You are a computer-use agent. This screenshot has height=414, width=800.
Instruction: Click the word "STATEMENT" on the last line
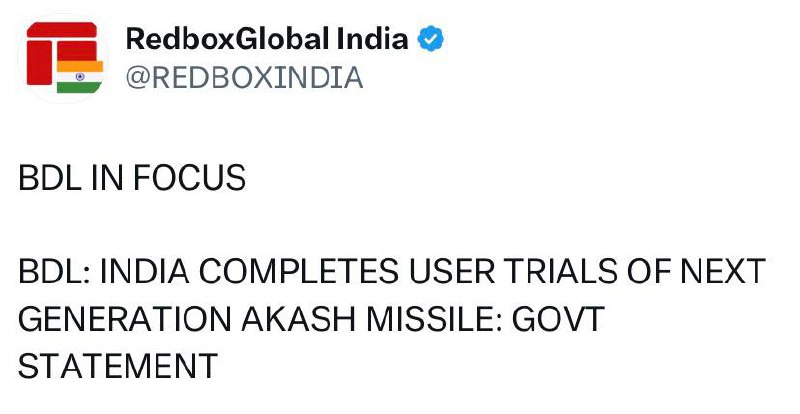coord(118,365)
